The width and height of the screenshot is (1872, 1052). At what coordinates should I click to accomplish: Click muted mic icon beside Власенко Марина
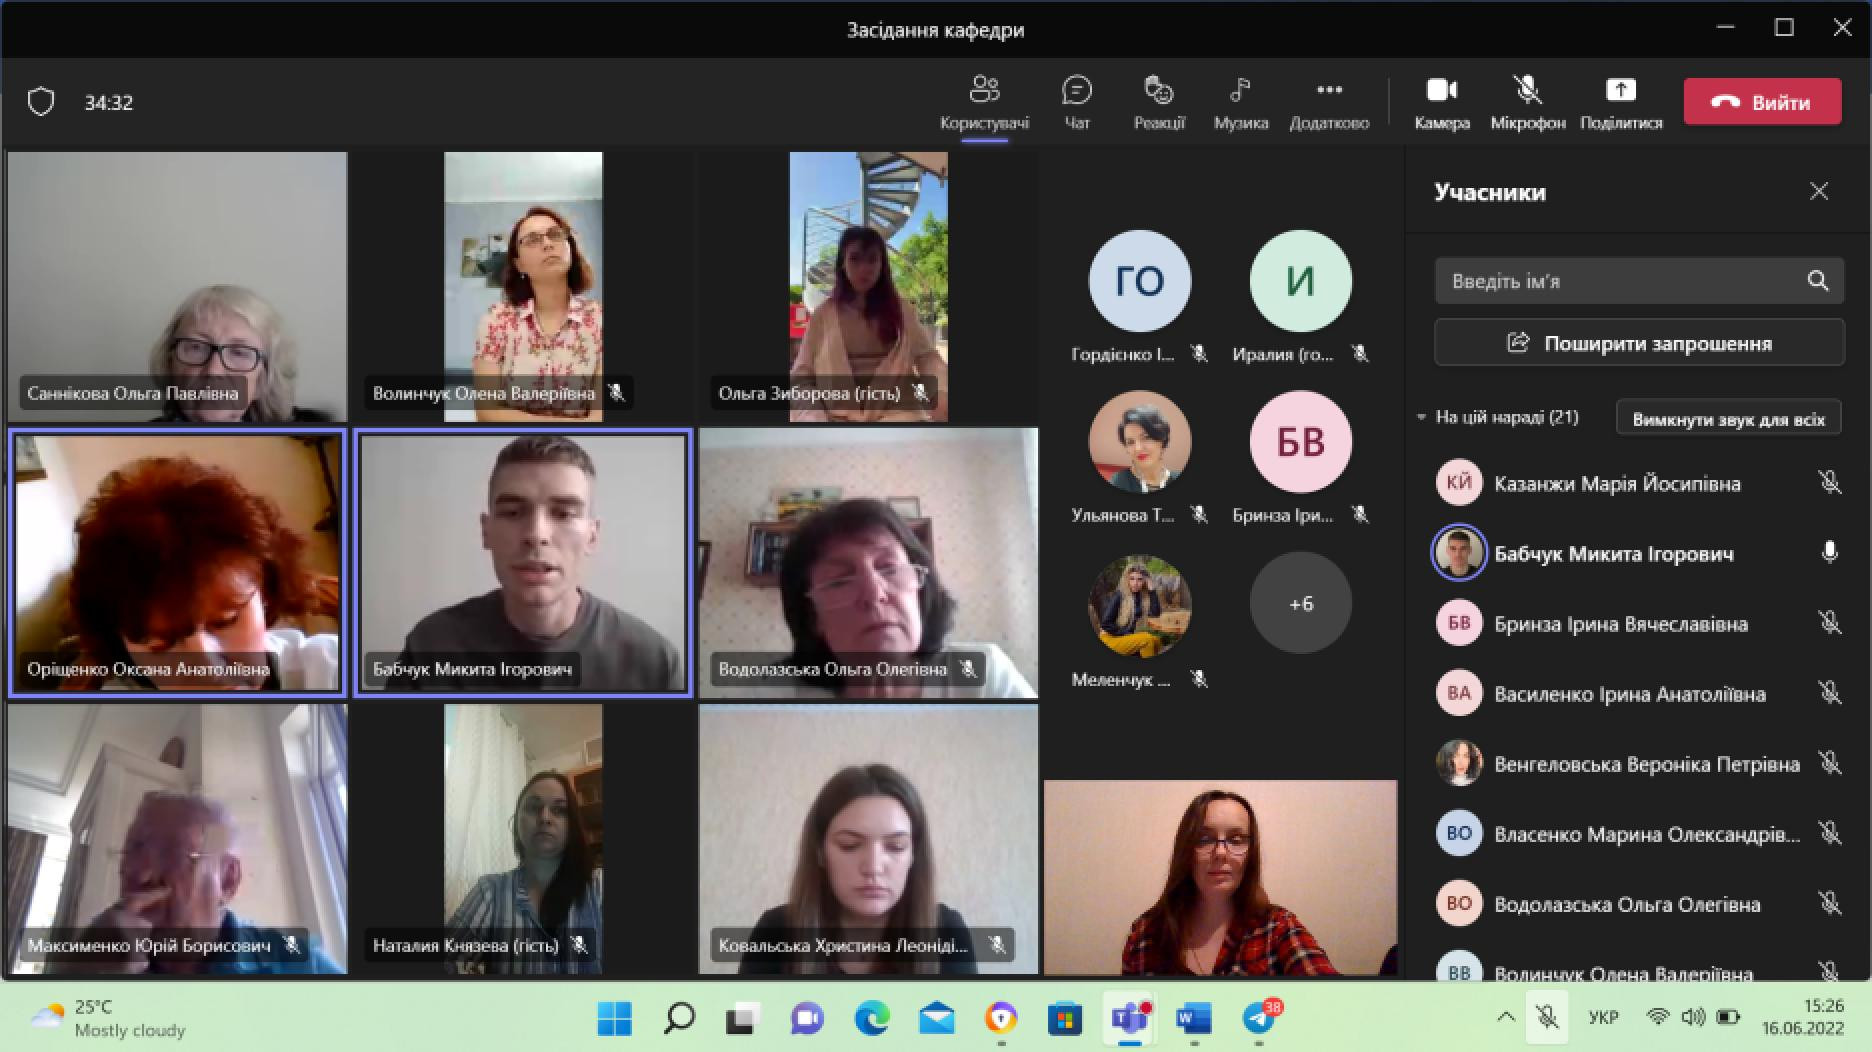1829,834
